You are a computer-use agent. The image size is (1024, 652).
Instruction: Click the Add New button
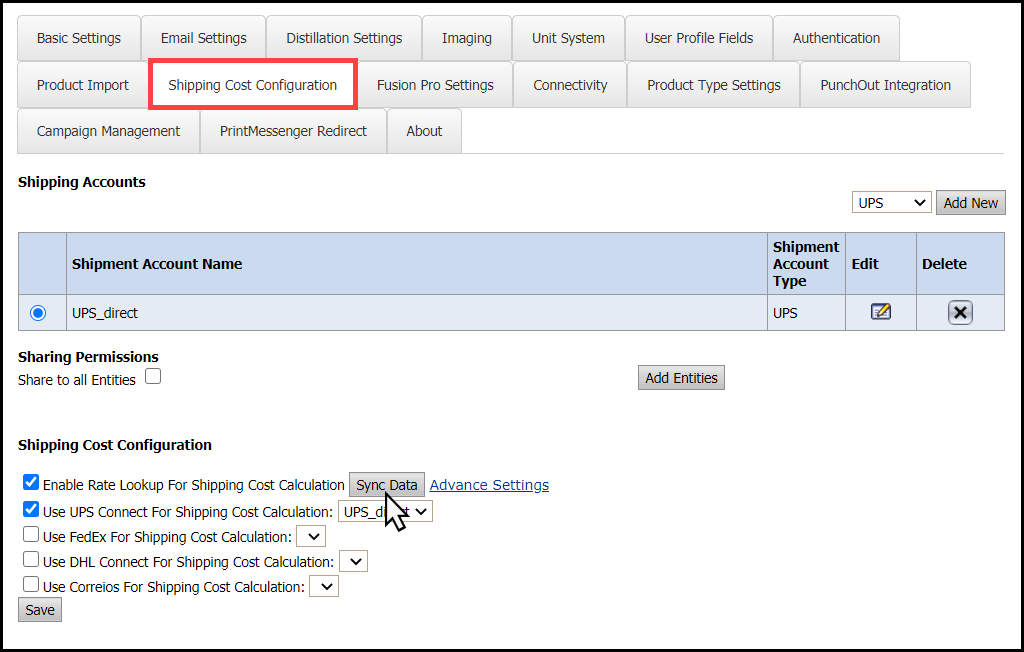[x=970, y=203]
